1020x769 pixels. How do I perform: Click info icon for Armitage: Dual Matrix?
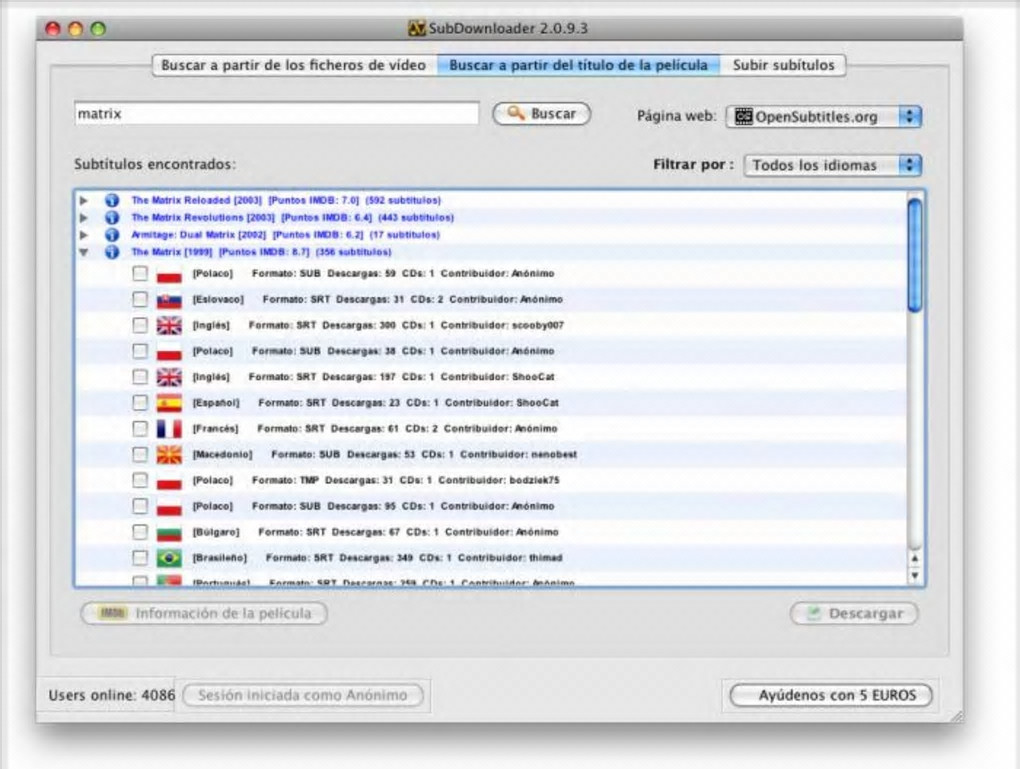click(112, 235)
